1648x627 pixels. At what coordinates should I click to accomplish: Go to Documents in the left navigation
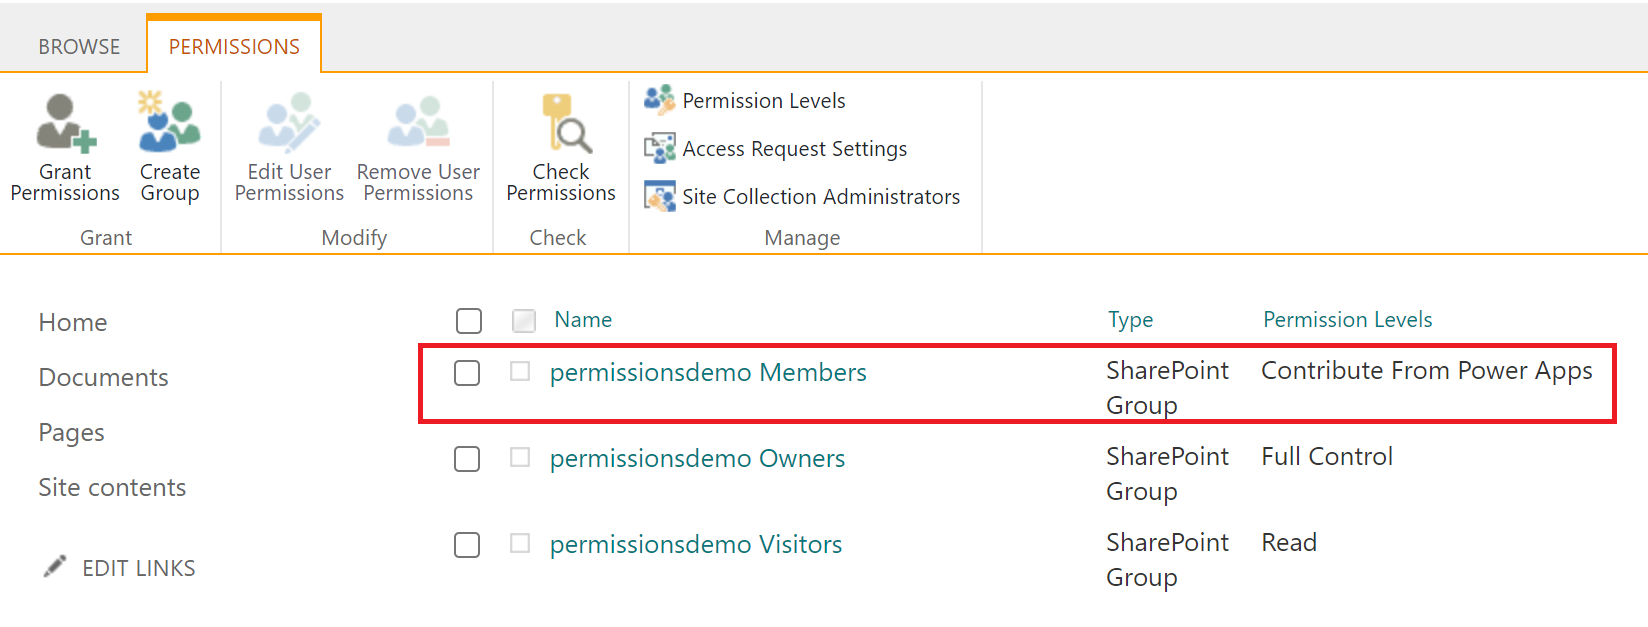pyautogui.click(x=103, y=378)
